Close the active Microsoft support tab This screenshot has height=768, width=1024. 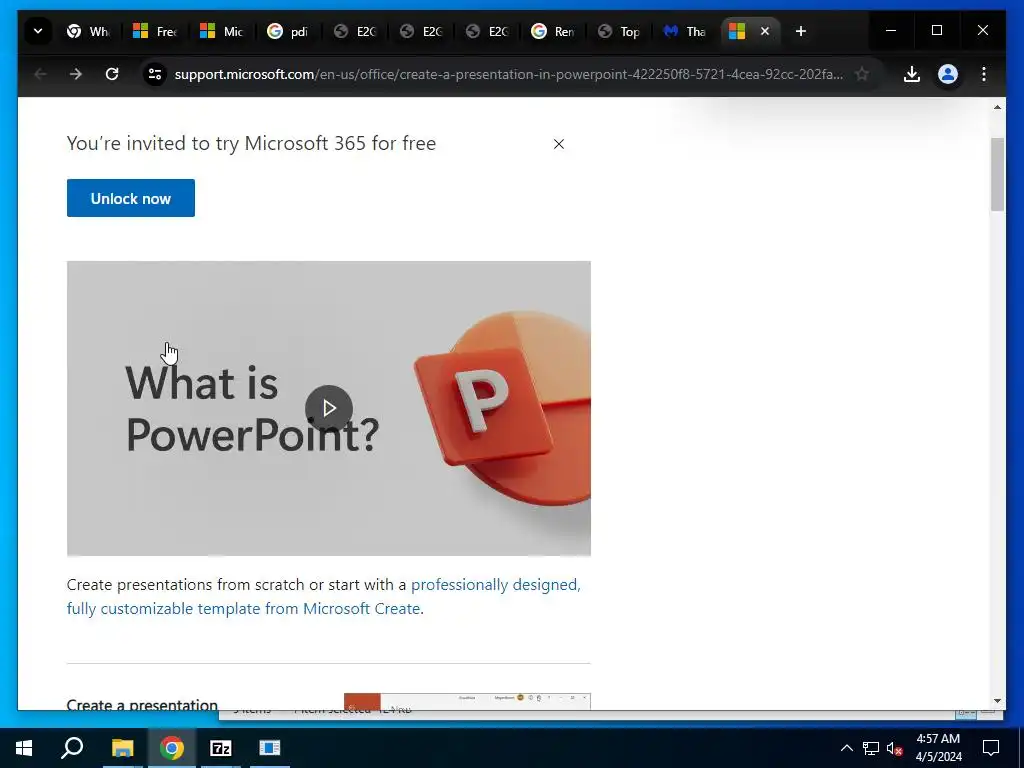pos(765,31)
